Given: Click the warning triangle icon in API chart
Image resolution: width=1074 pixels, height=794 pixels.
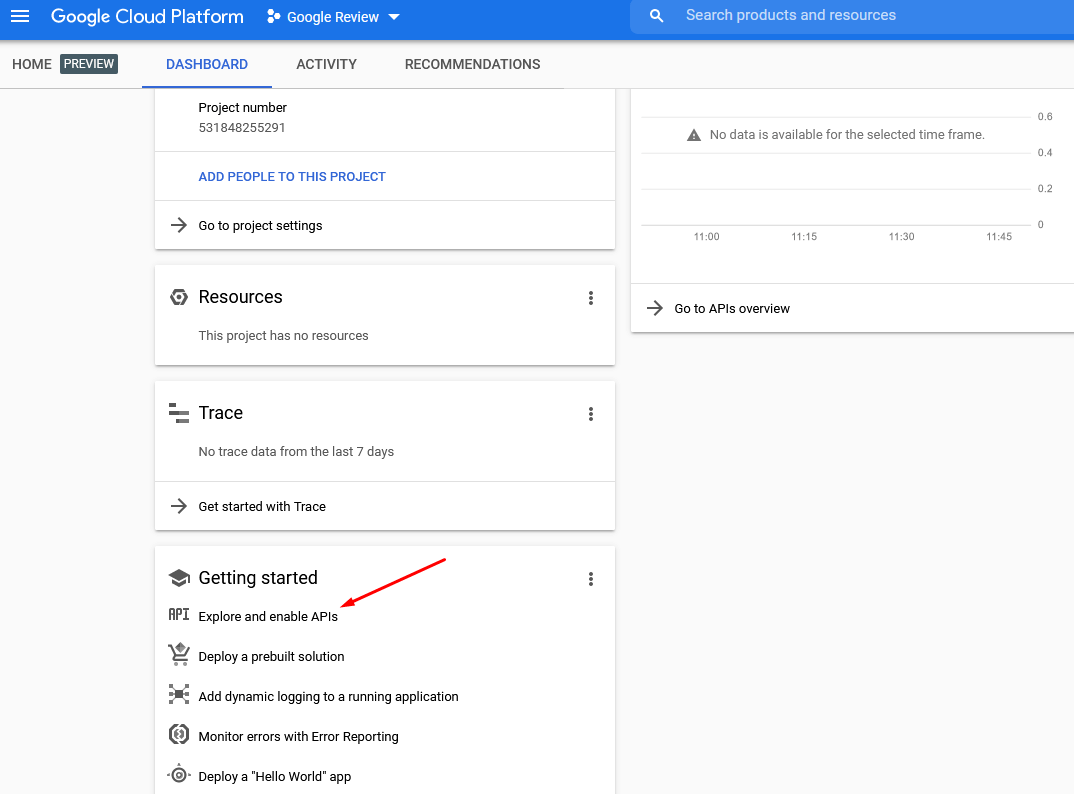Looking at the screenshot, I should tap(694, 135).
